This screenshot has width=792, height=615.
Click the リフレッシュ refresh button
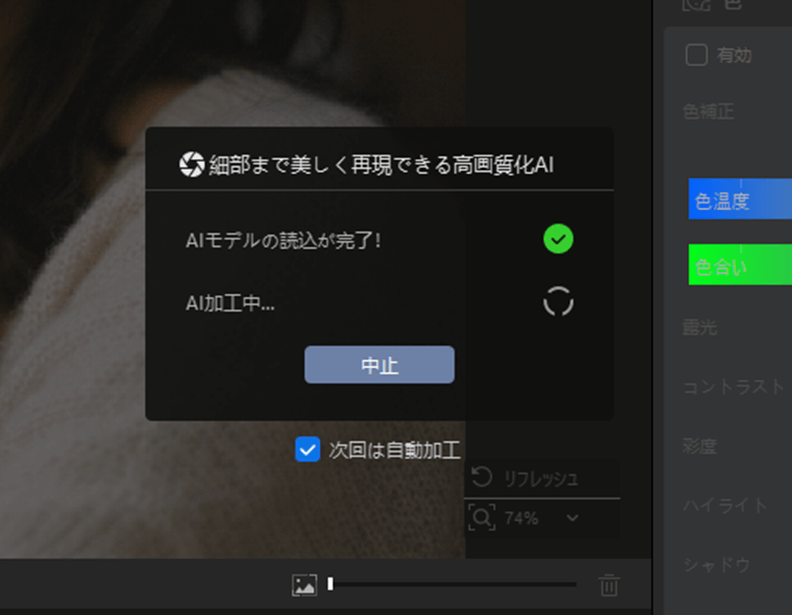tap(525, 478)
